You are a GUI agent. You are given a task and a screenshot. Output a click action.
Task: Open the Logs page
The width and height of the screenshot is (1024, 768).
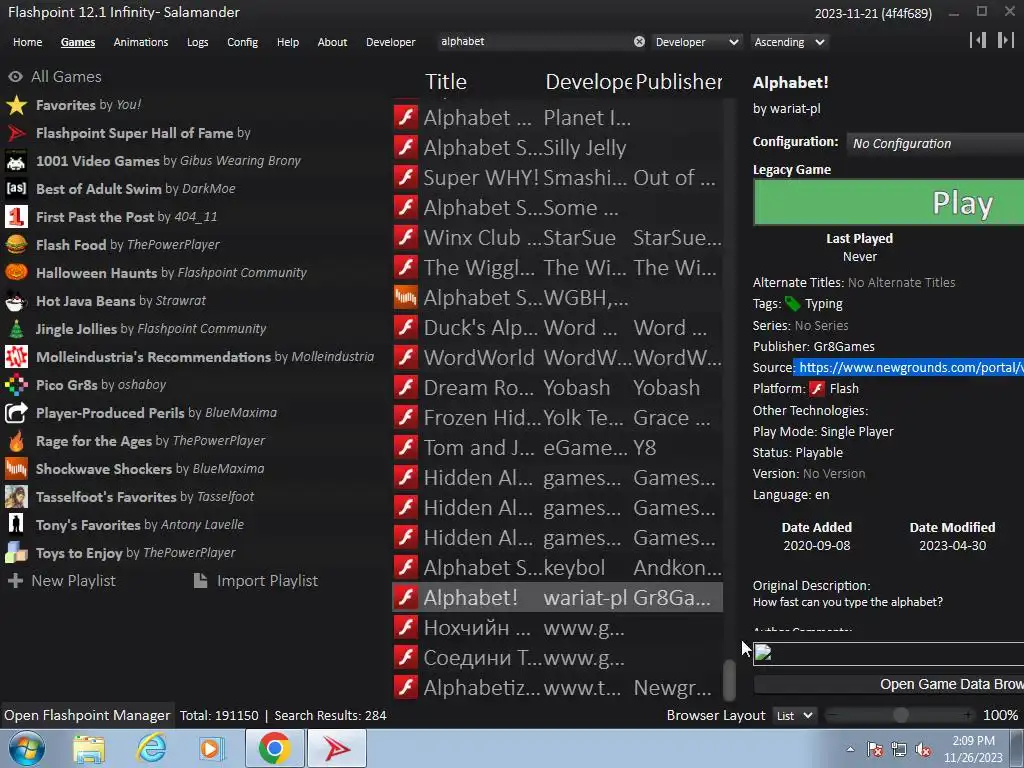(197, 42)
